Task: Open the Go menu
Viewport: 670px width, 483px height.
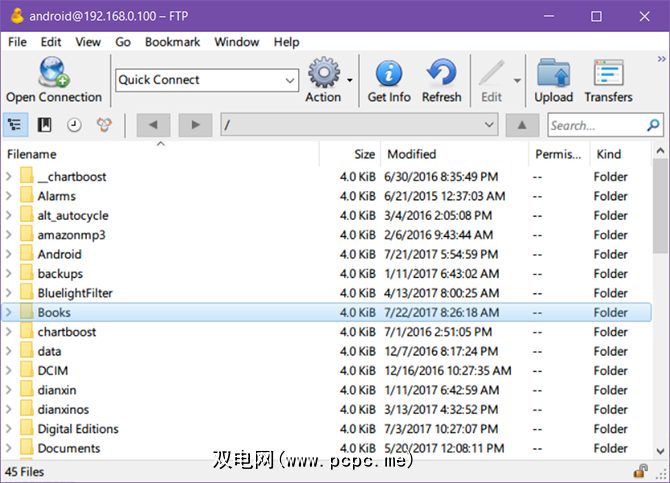Action: (x=123, y=42)
